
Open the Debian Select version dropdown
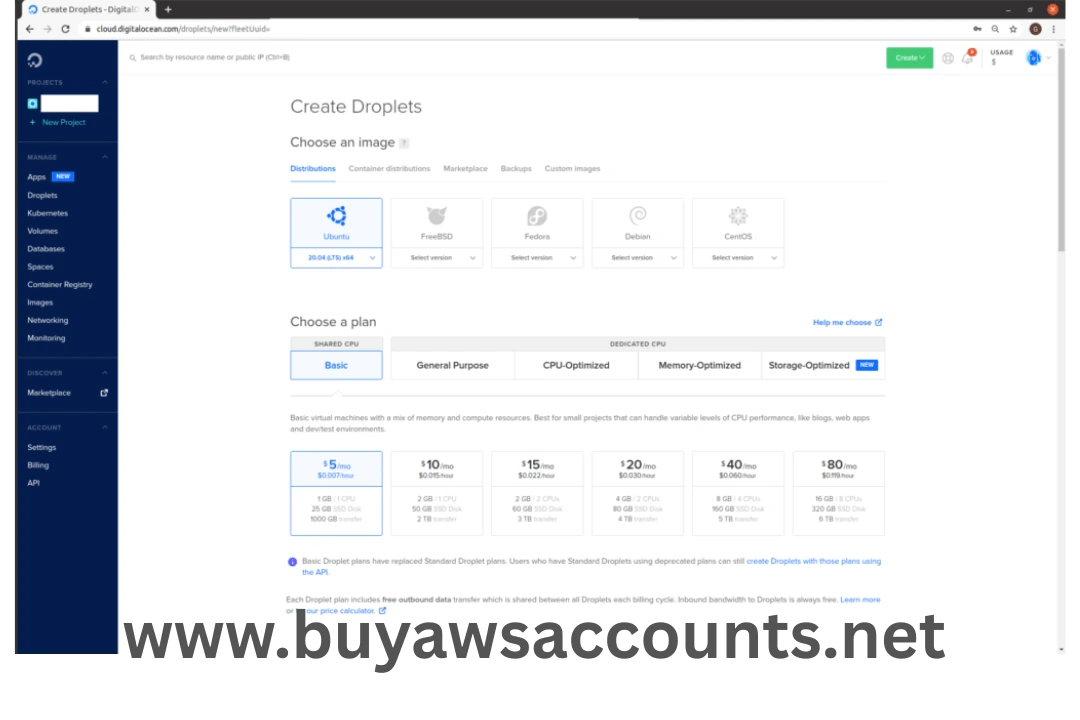(x=638, y=258)
